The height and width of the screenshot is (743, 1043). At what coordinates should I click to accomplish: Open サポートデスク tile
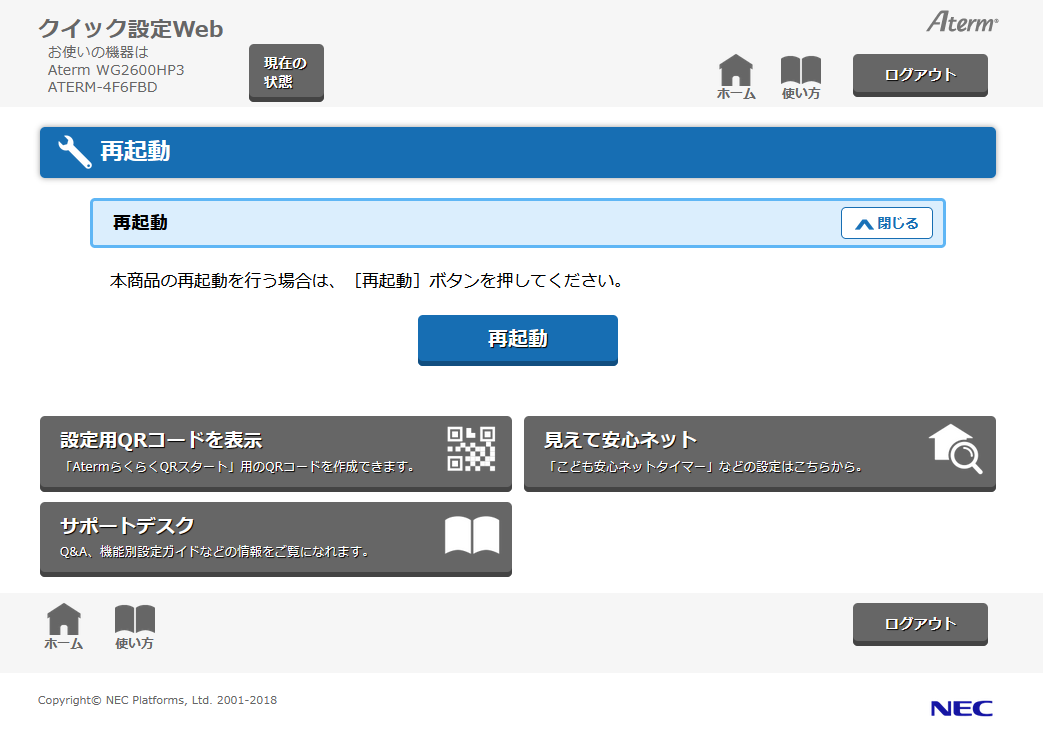click(x=275, y=539)
